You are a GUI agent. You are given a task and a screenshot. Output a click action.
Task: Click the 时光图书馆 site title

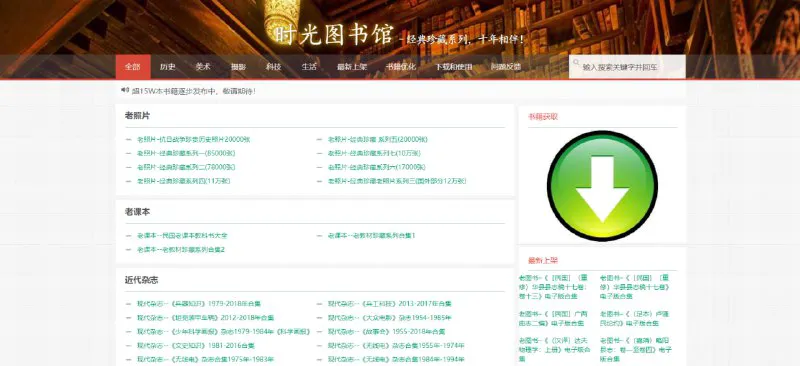[334, 35]
